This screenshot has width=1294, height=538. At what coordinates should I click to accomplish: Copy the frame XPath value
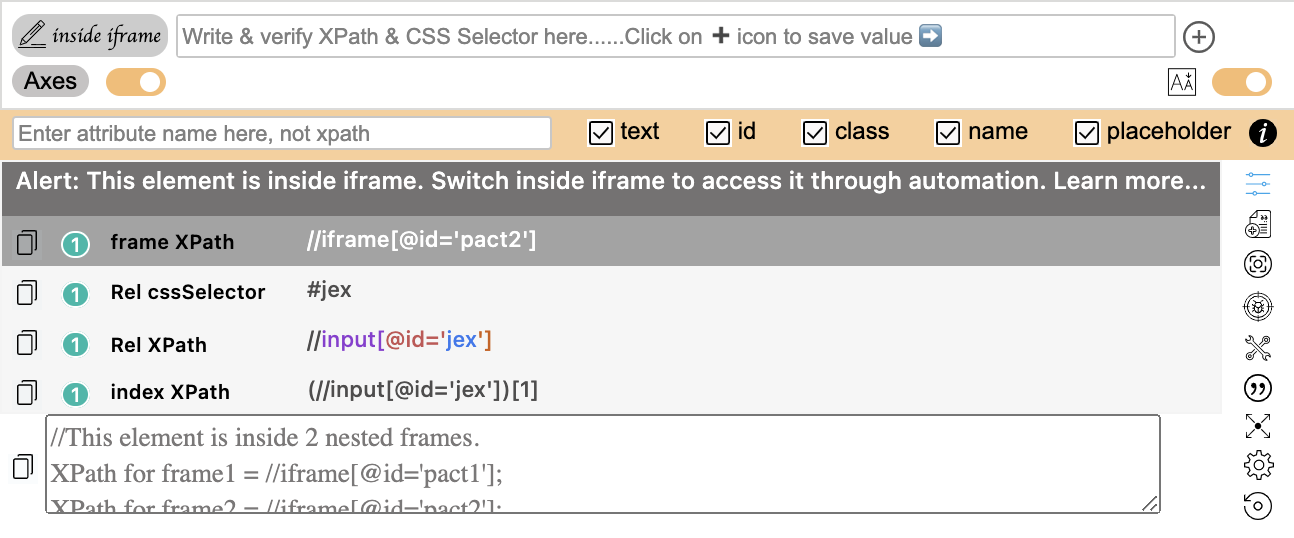click(27, 242)
